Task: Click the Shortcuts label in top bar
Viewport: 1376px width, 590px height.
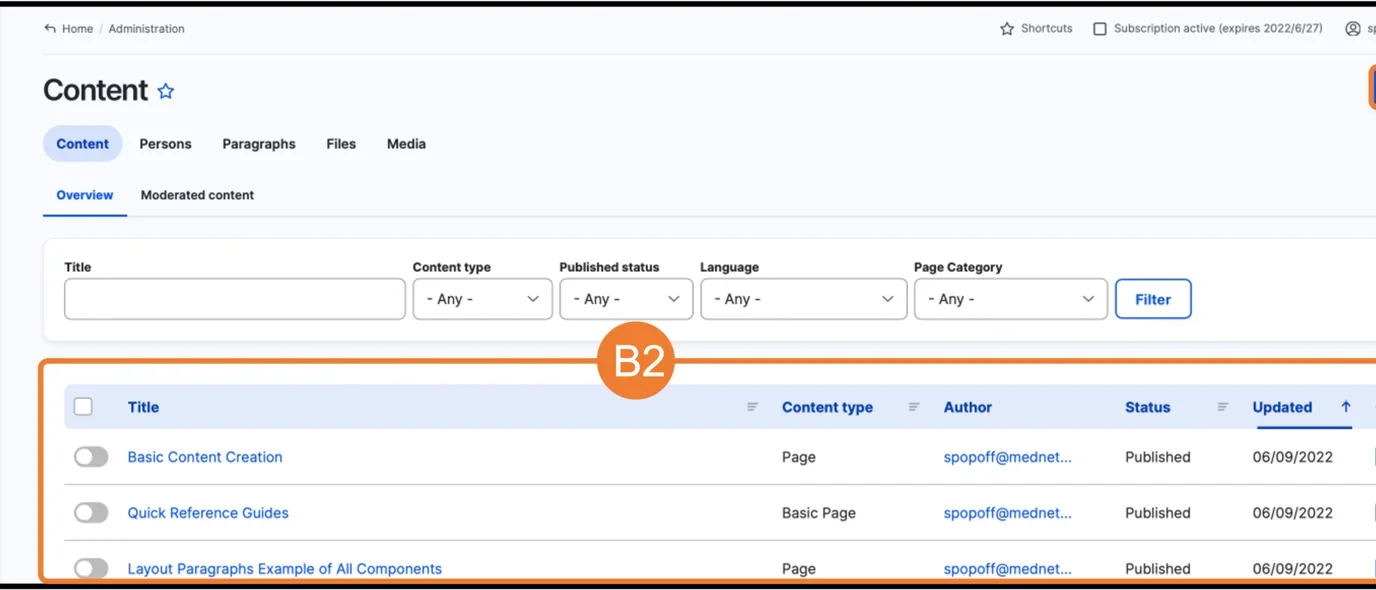Action: click(x=1047, y=29)
